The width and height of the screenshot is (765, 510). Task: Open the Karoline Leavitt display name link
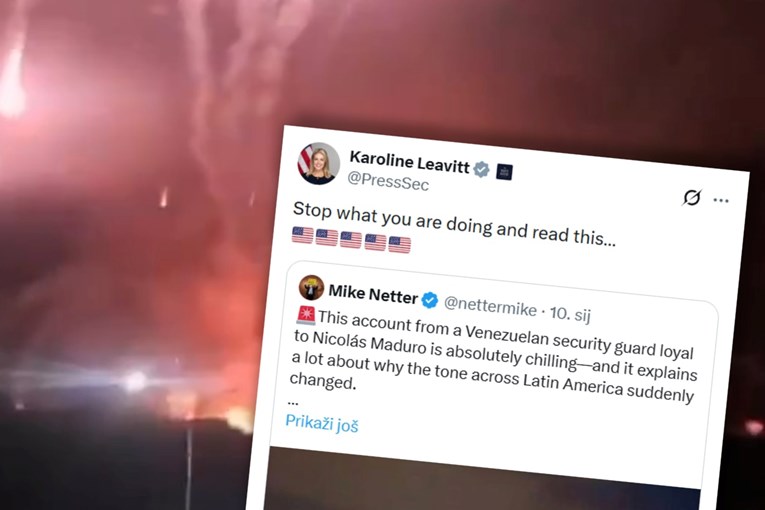(x=409, y=162)
